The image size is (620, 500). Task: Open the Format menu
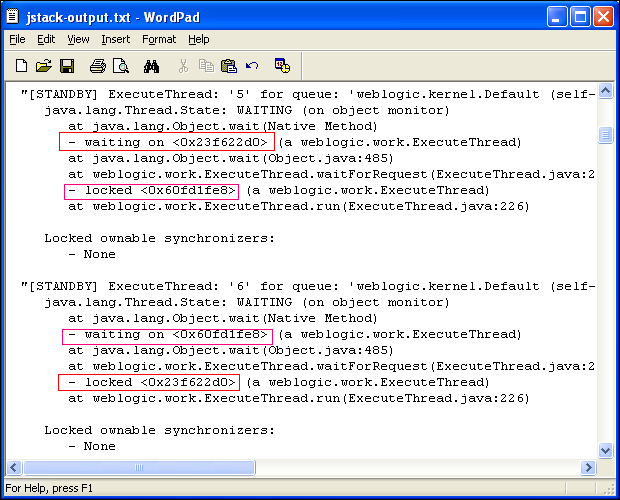click(x=159, y=39)
